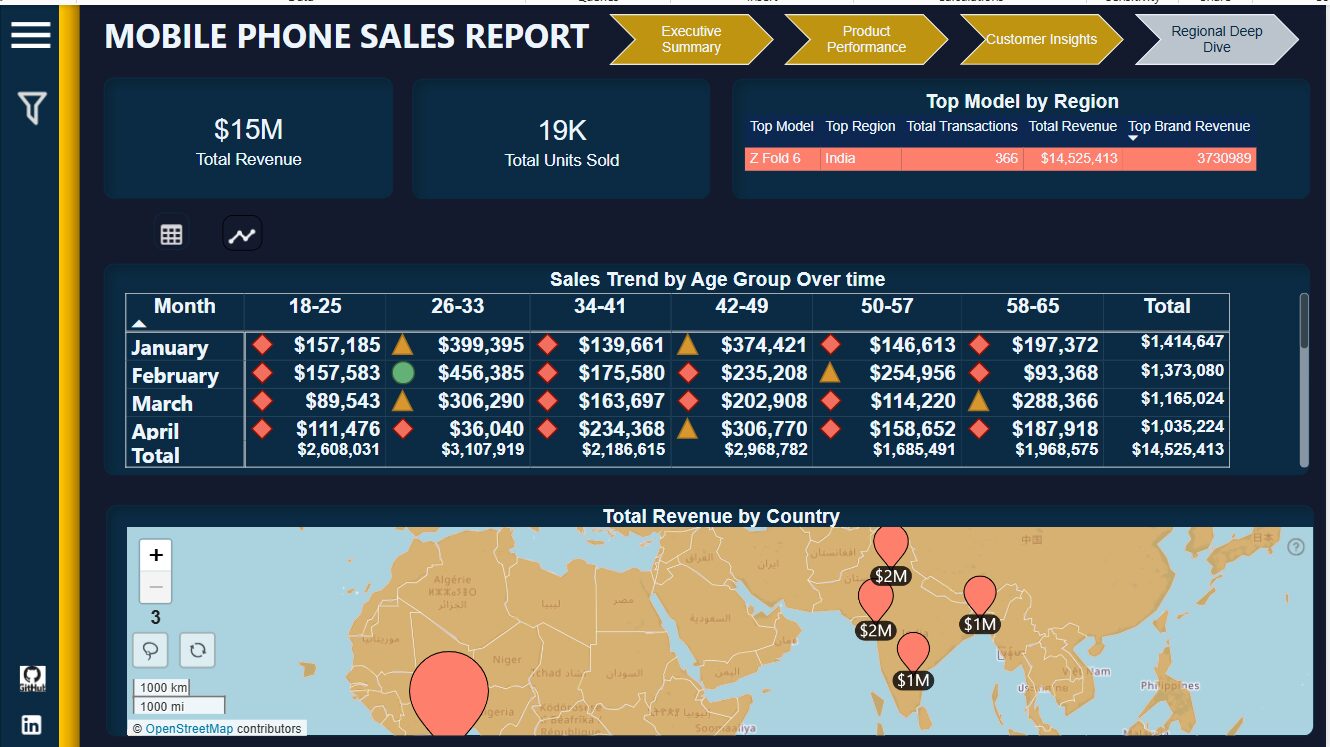Click the map zoom level 3 label

[x=156, y=617]
